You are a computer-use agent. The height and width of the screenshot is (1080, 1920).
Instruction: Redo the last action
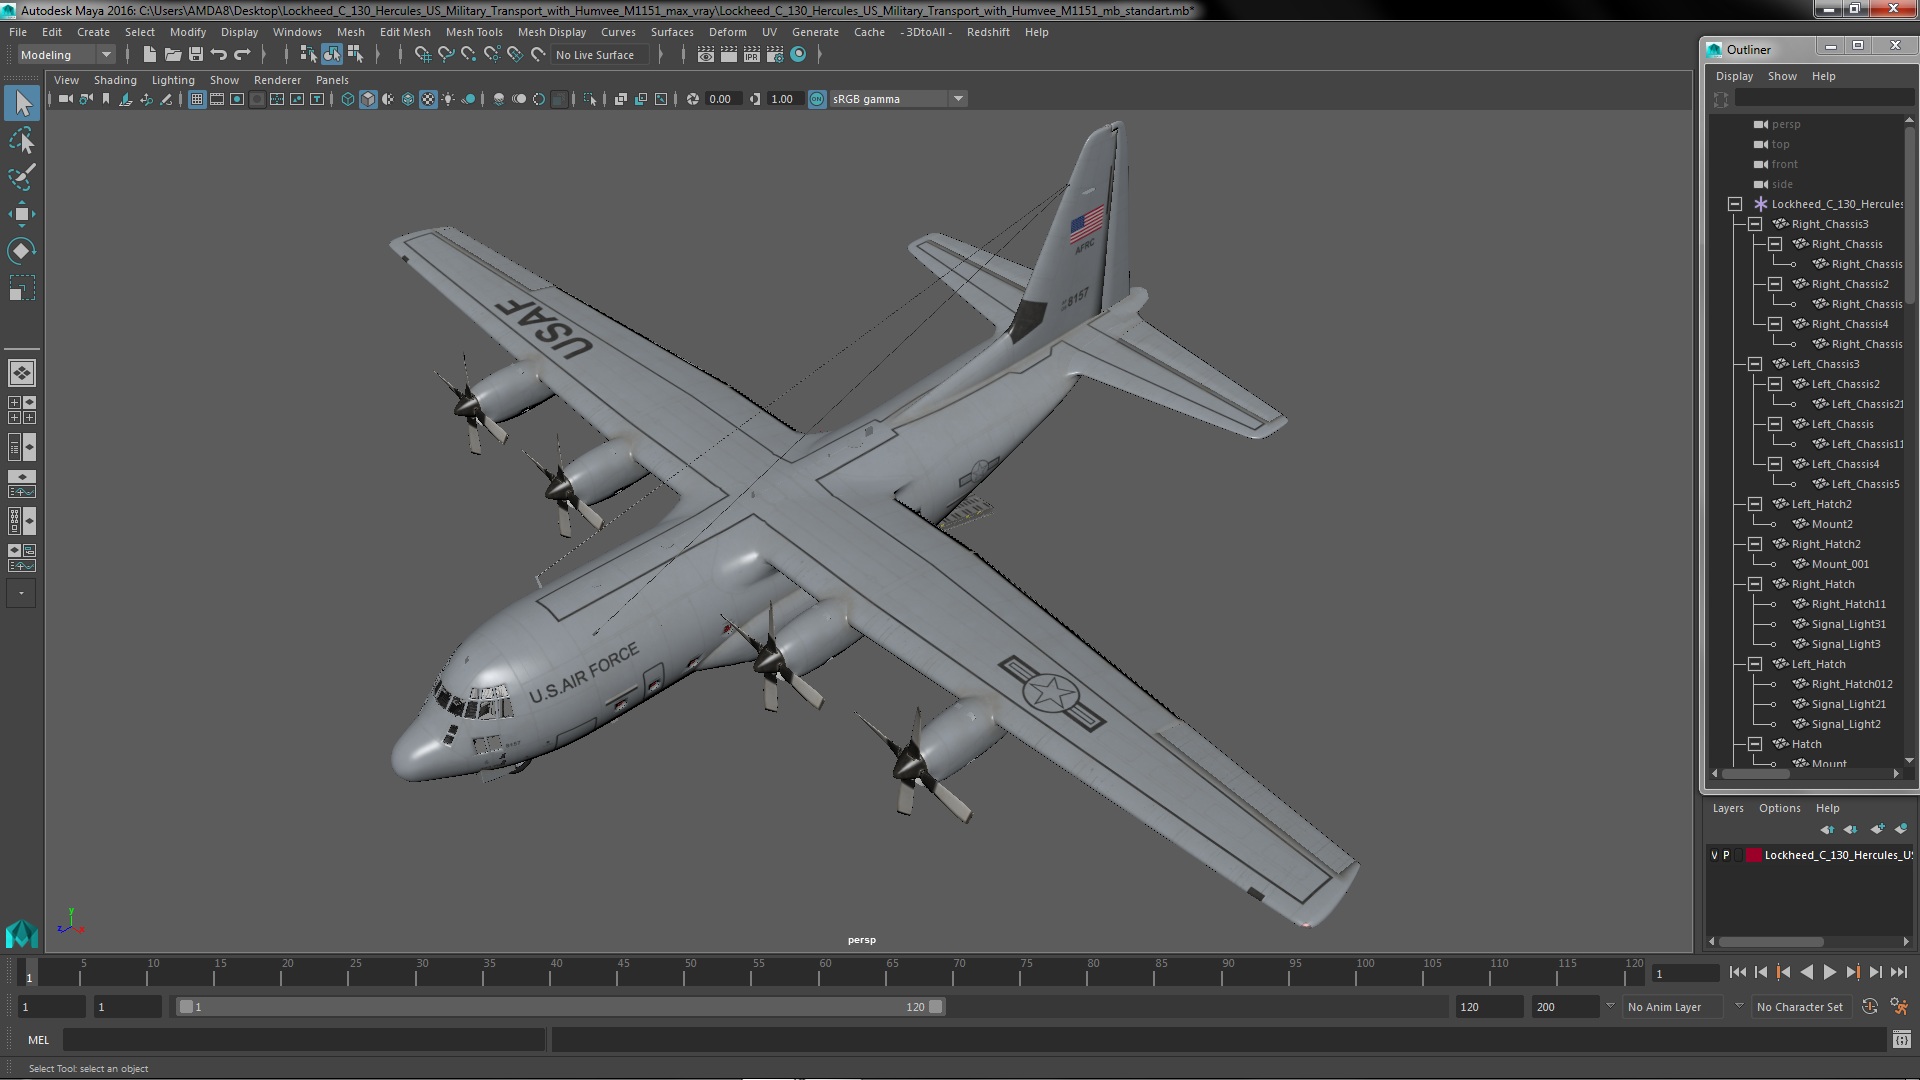[242, 55]
